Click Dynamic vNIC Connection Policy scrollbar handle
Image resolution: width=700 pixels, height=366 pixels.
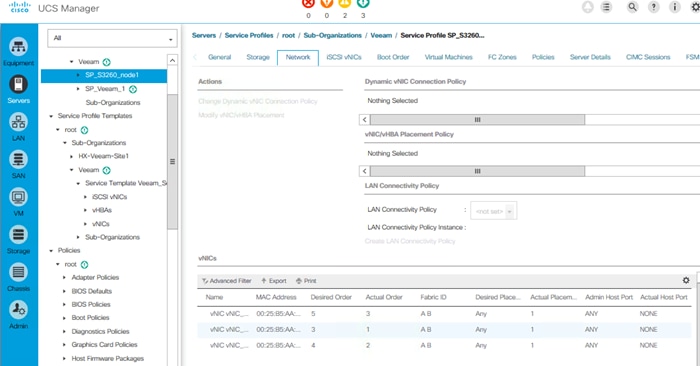point(477,120)
